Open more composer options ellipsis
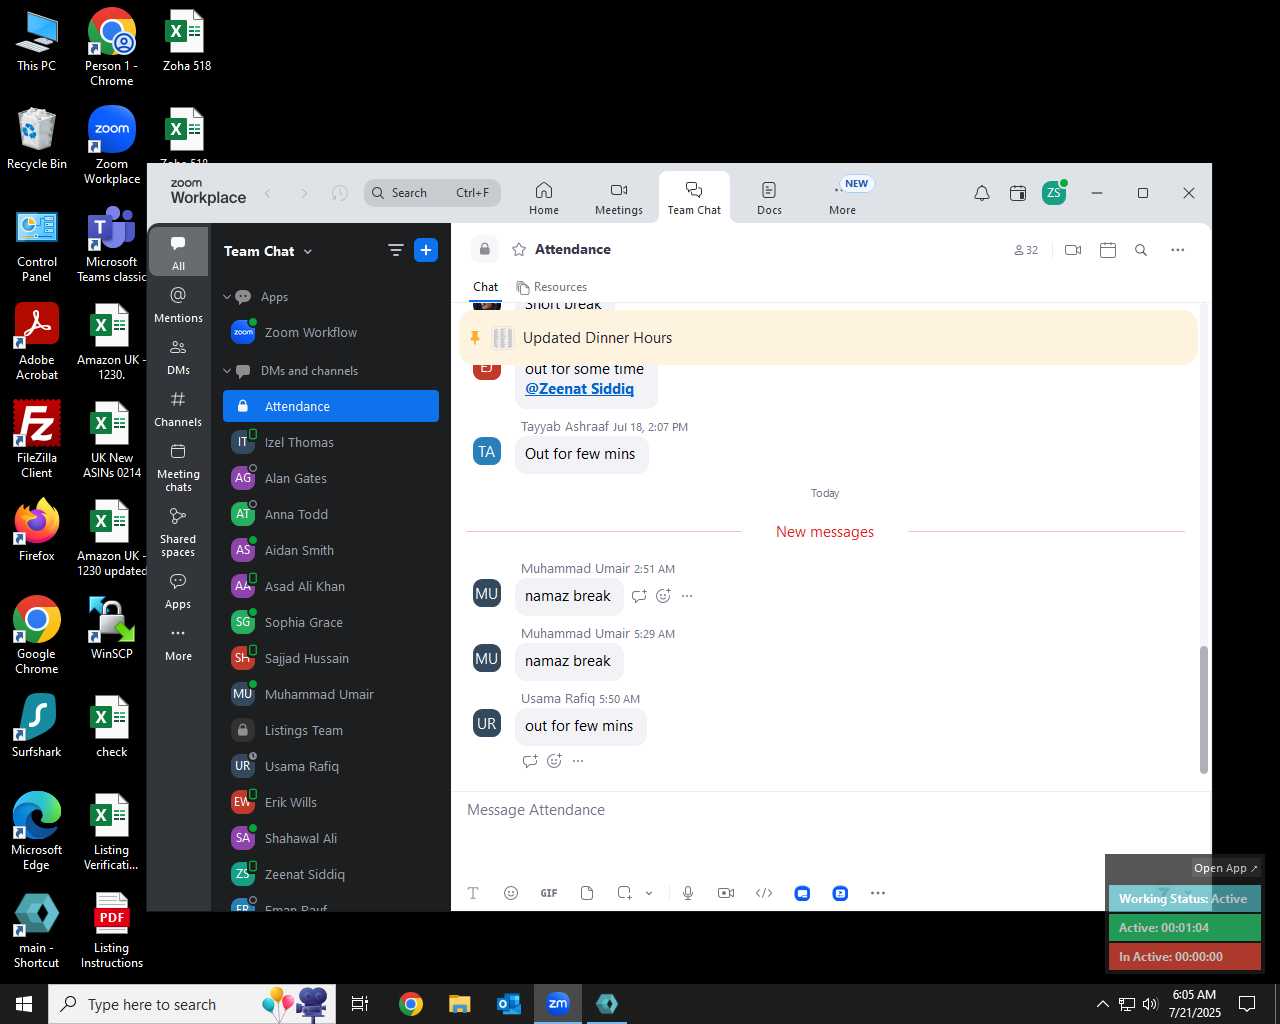Screen dimensions: 1280x1024 pos(878,893)
